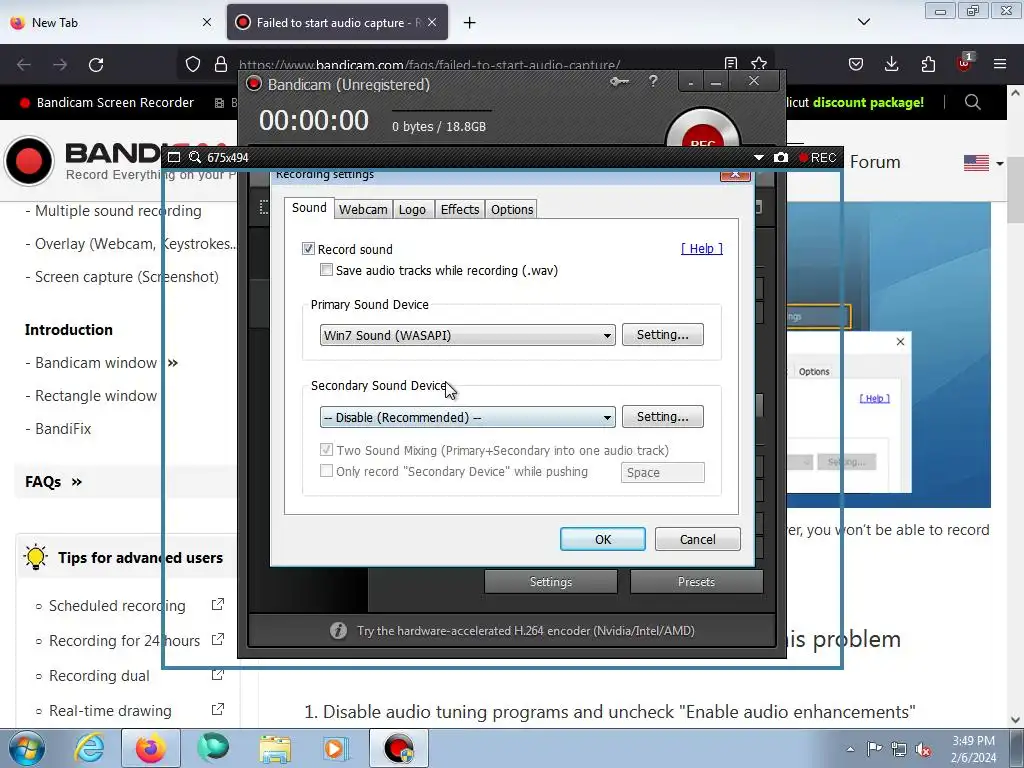
Task: Toggle reader view icon in address bar
Action: 731,63
